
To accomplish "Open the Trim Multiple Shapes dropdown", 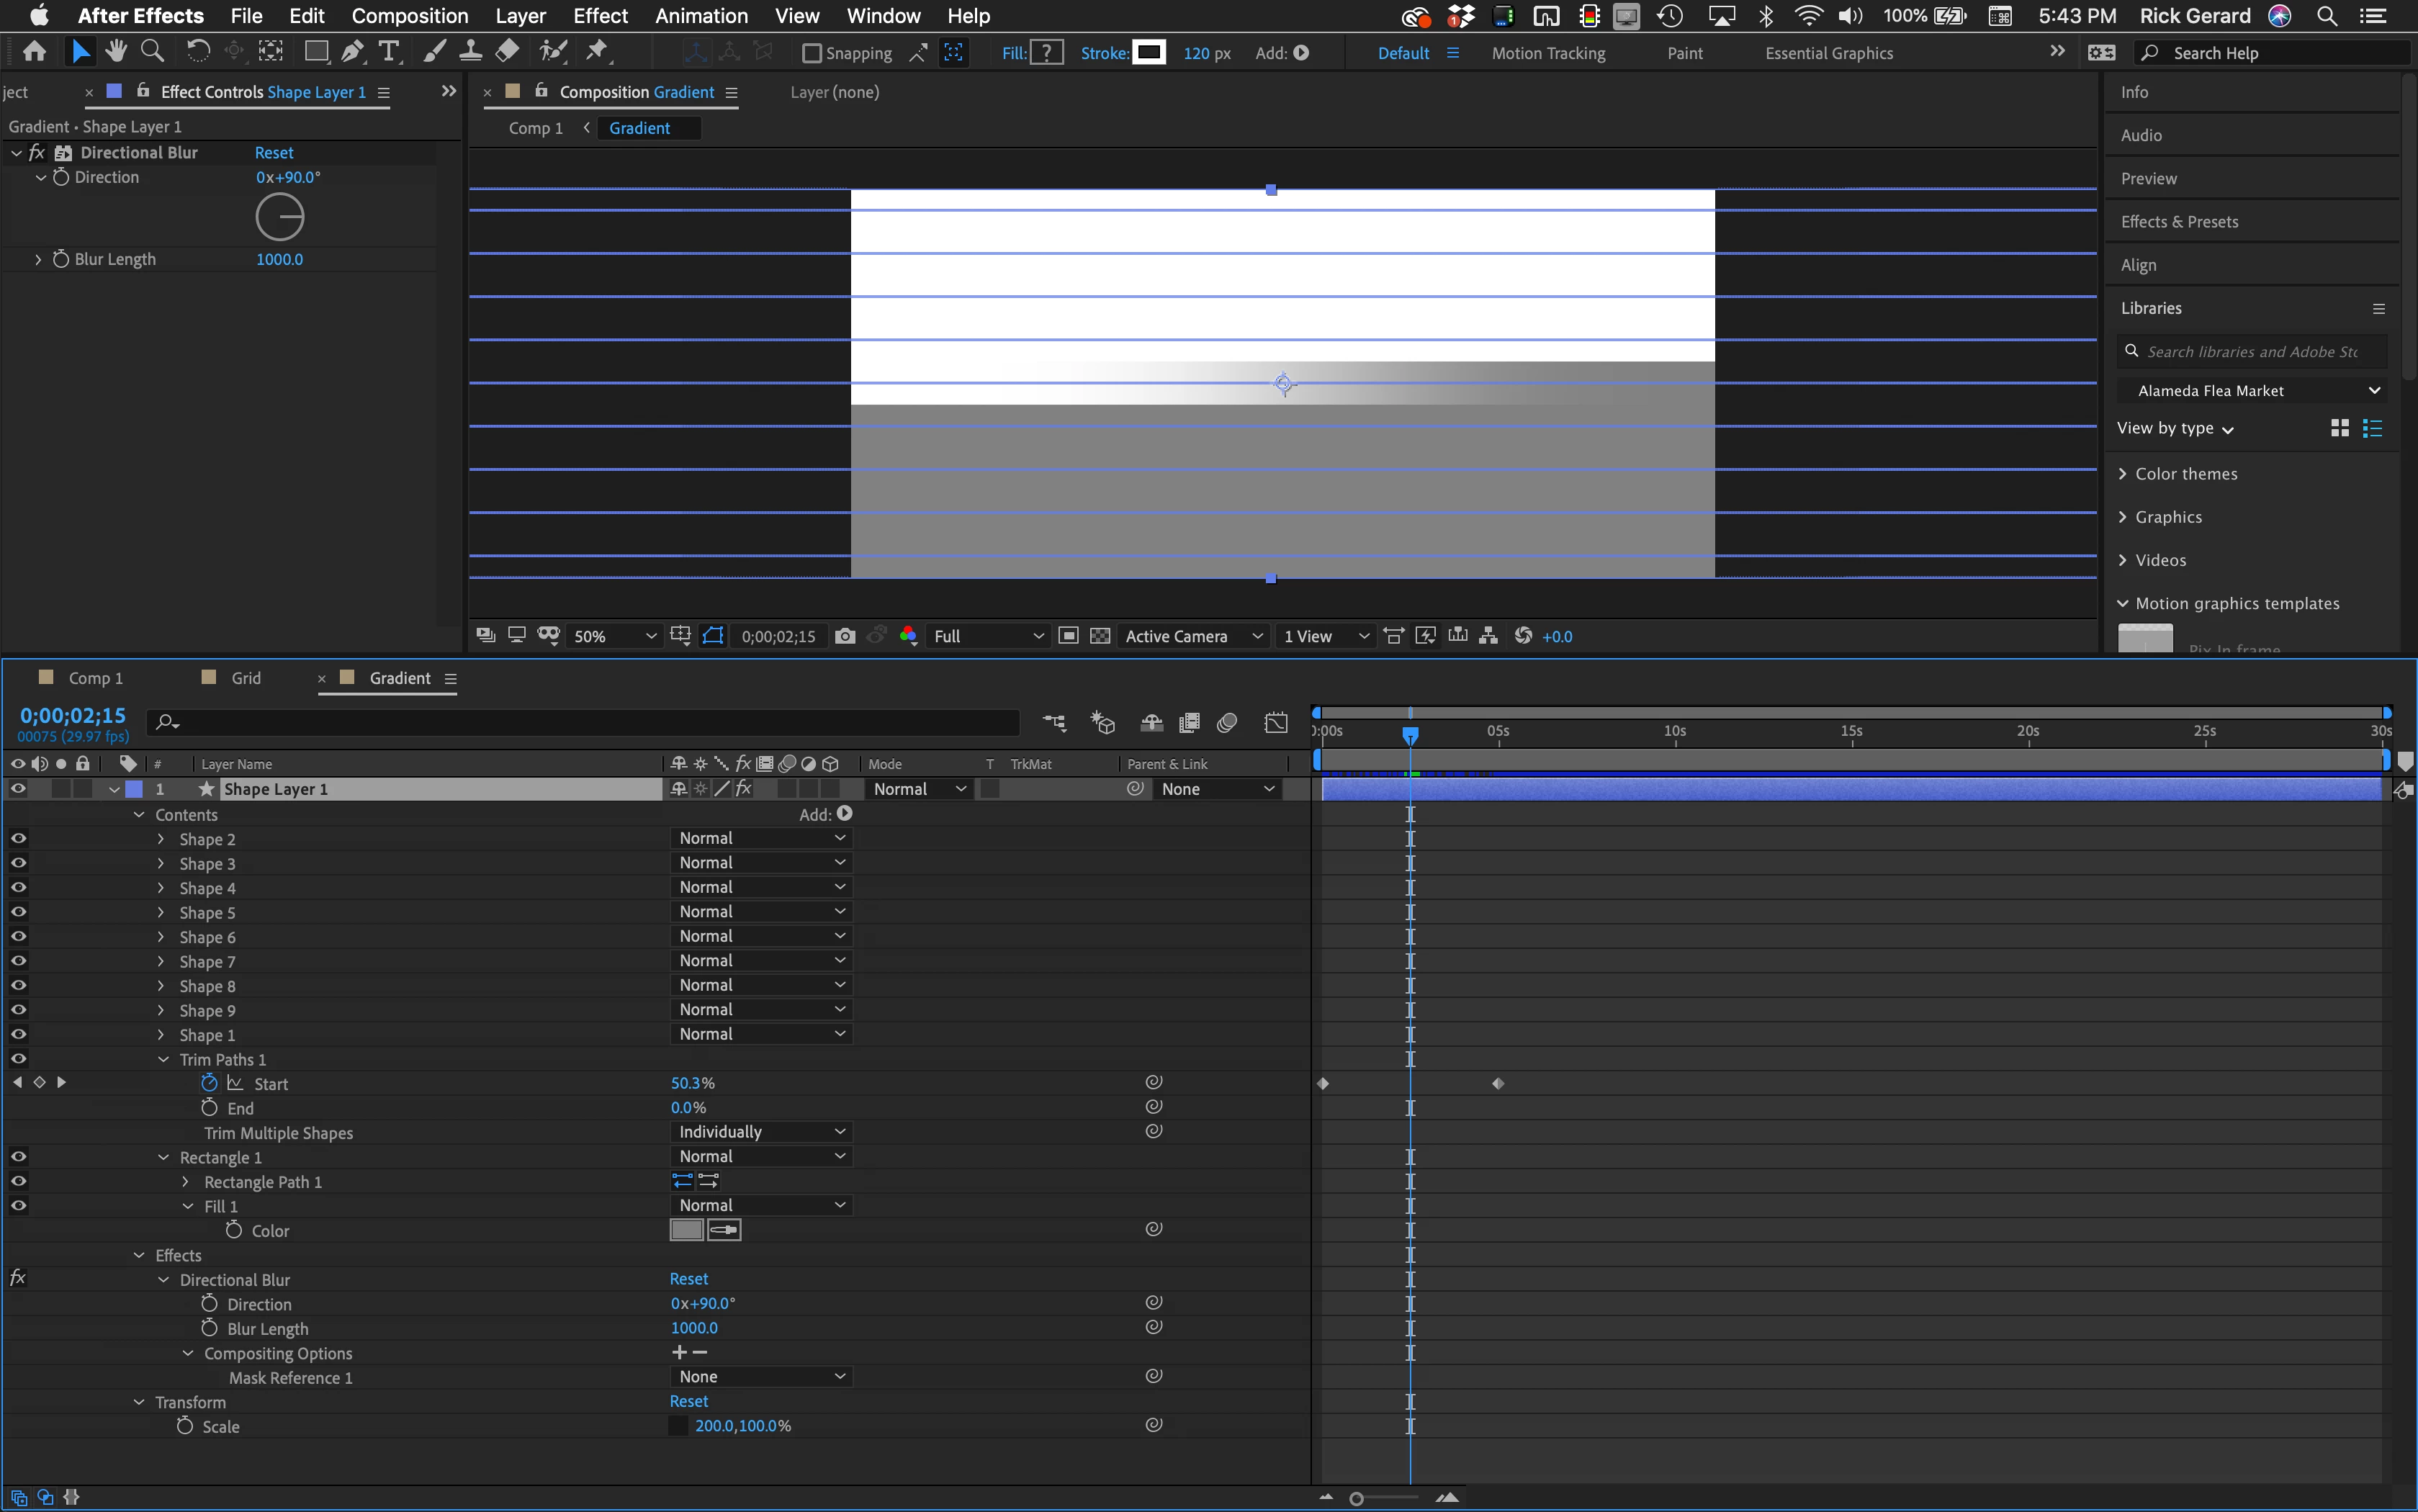I will point(760,1132).
